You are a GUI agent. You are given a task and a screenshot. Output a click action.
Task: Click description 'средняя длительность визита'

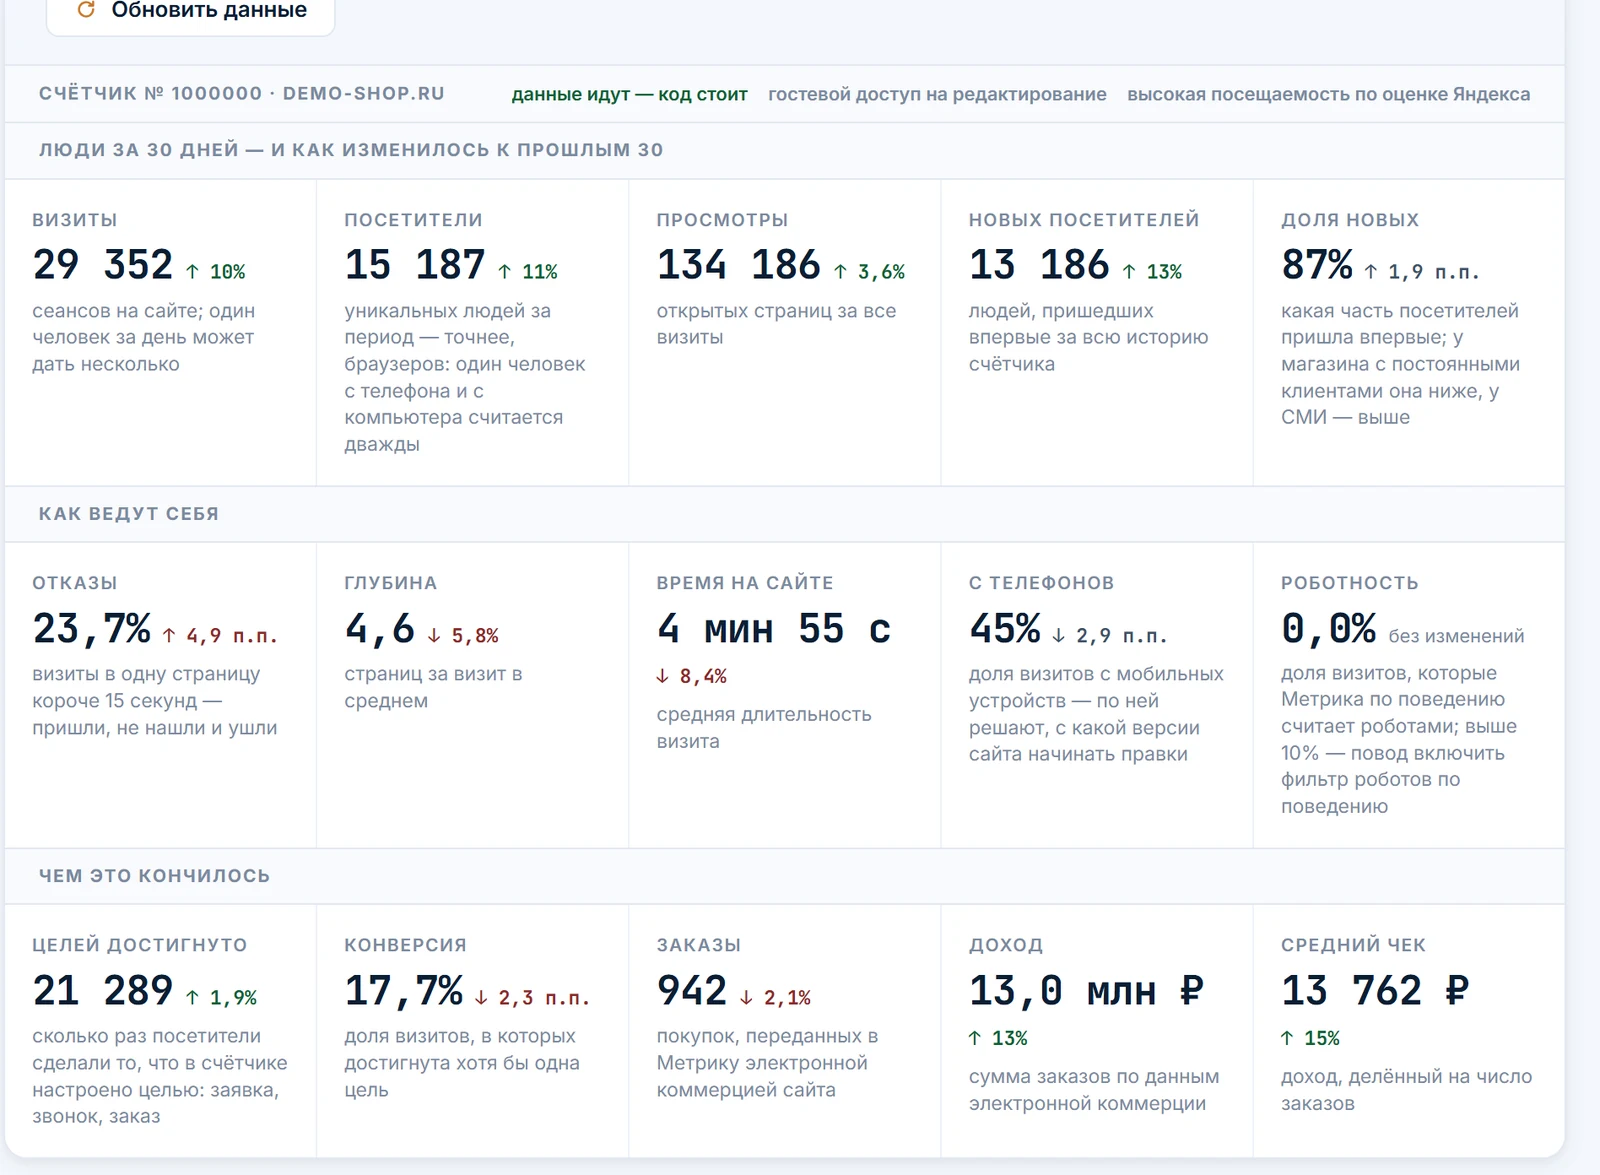[764, 728]
